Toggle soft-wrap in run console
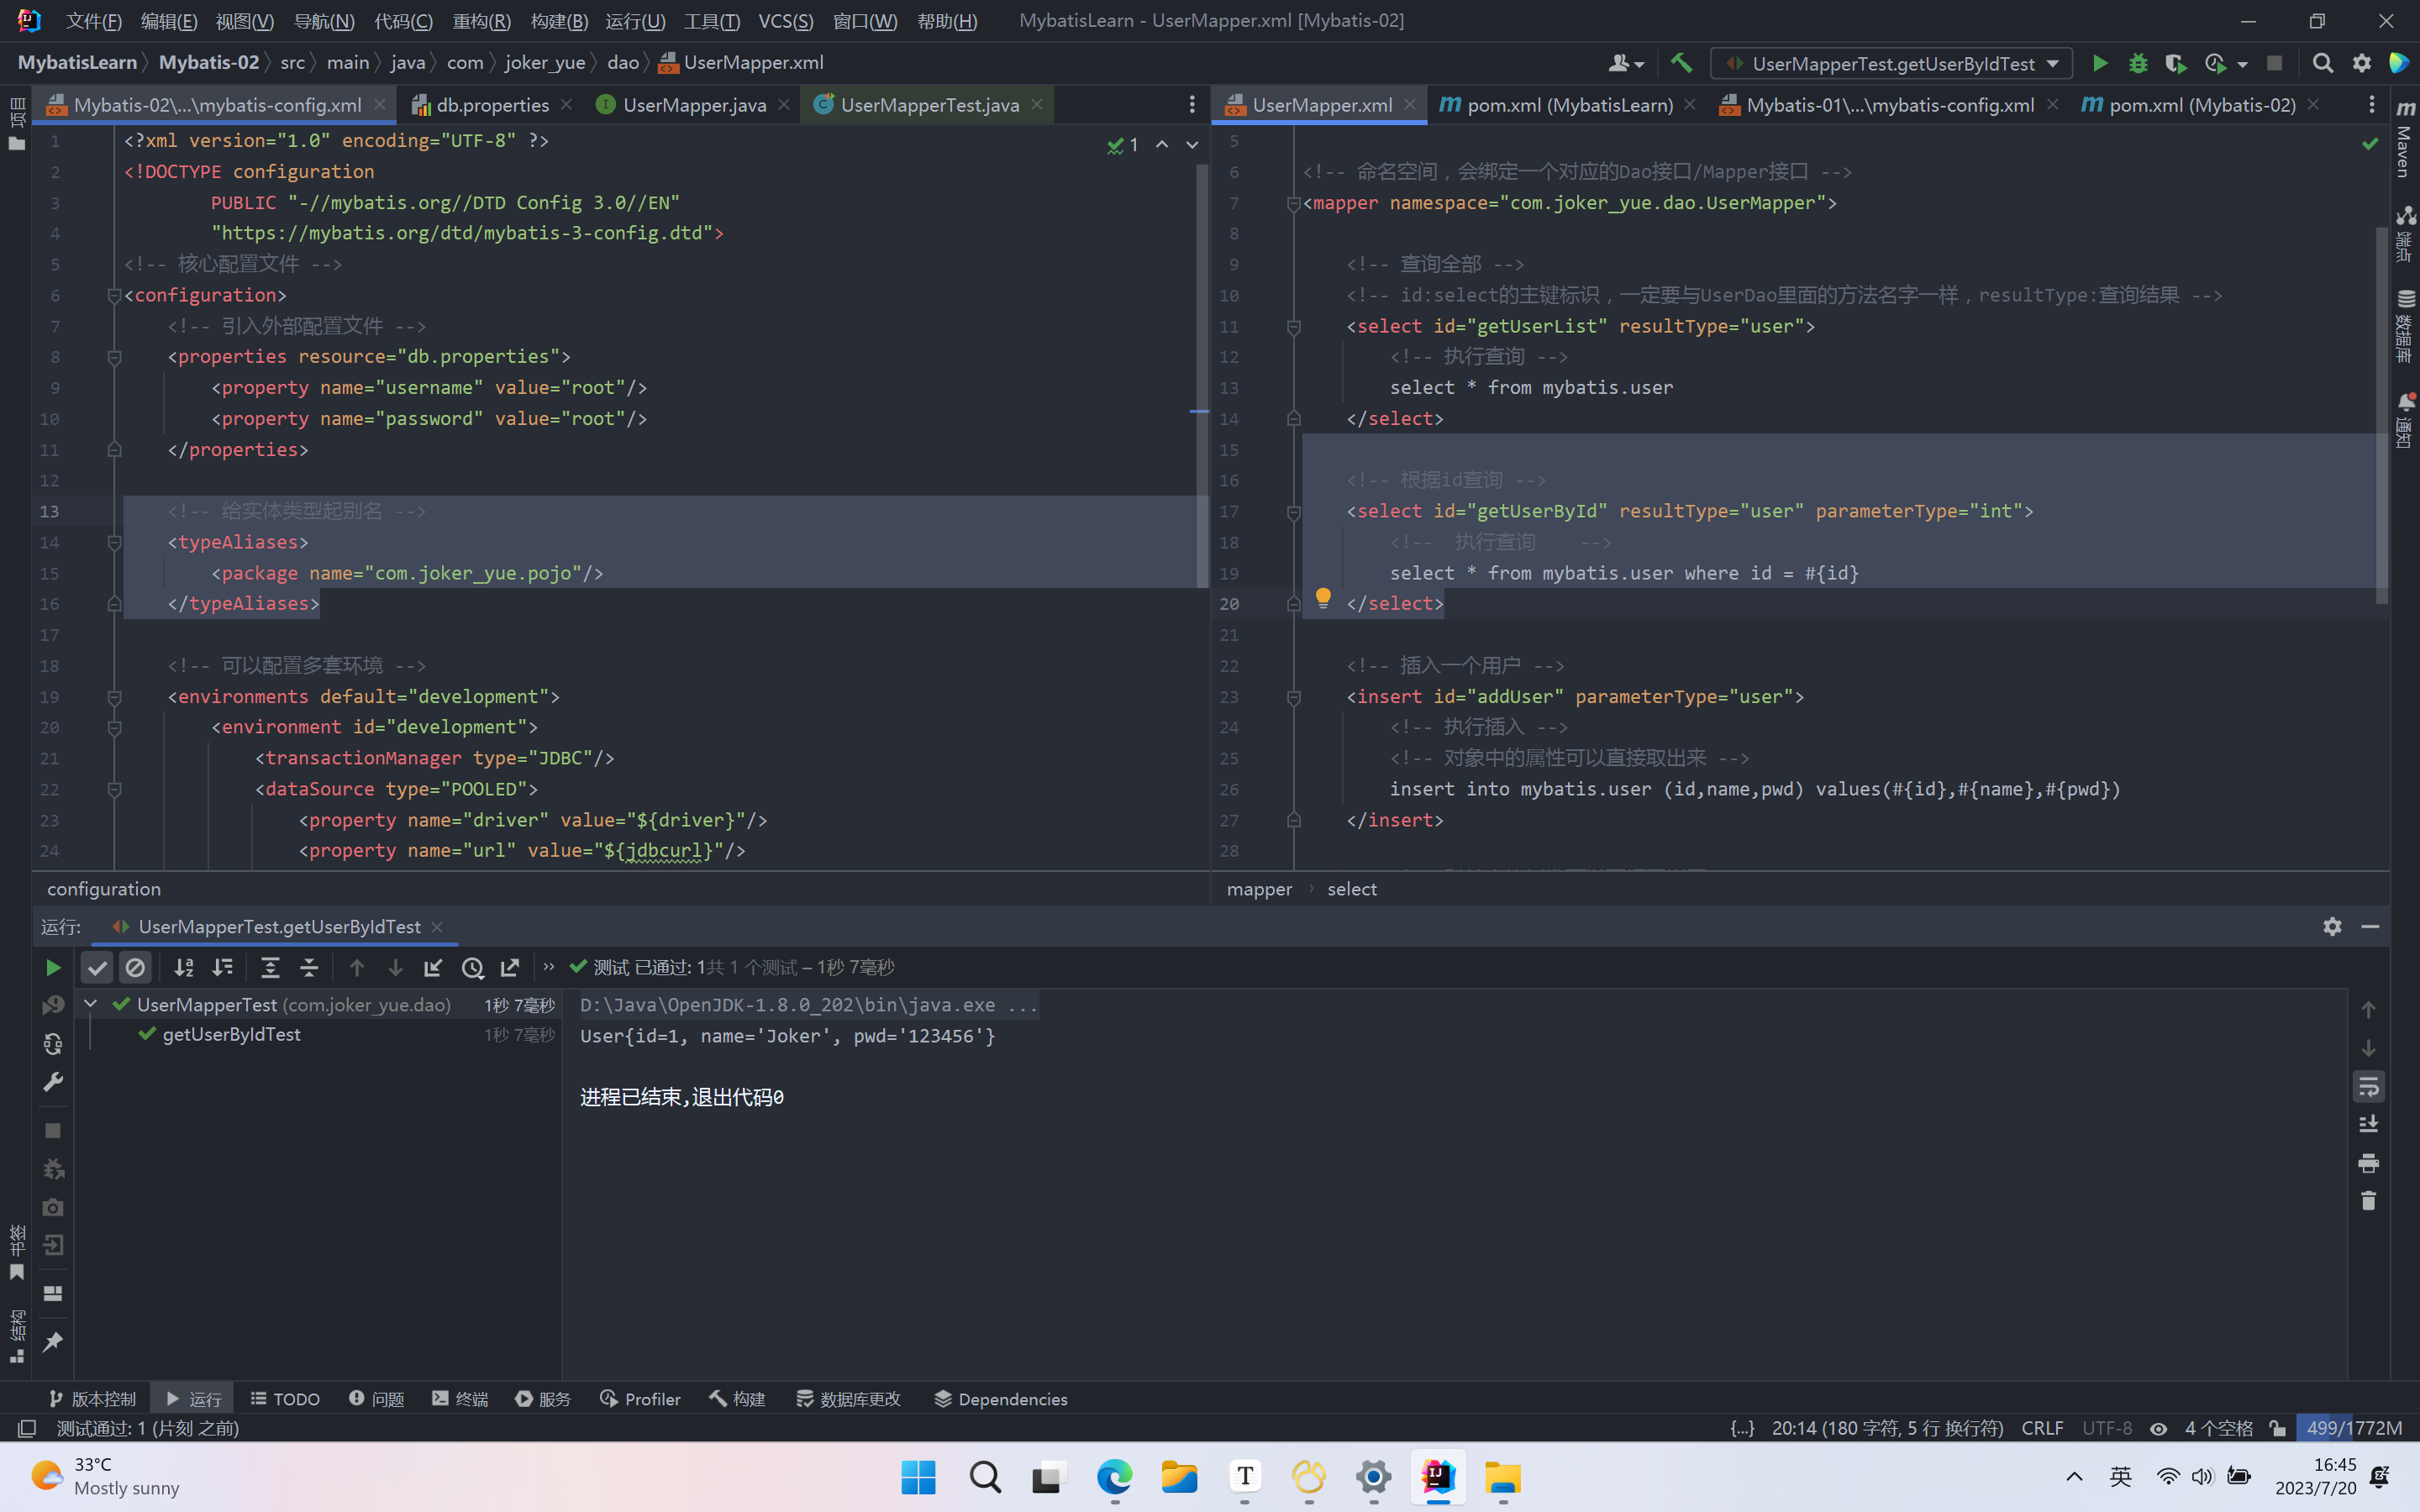Viewport: 2420px width, 1512px height. 2368,1086
